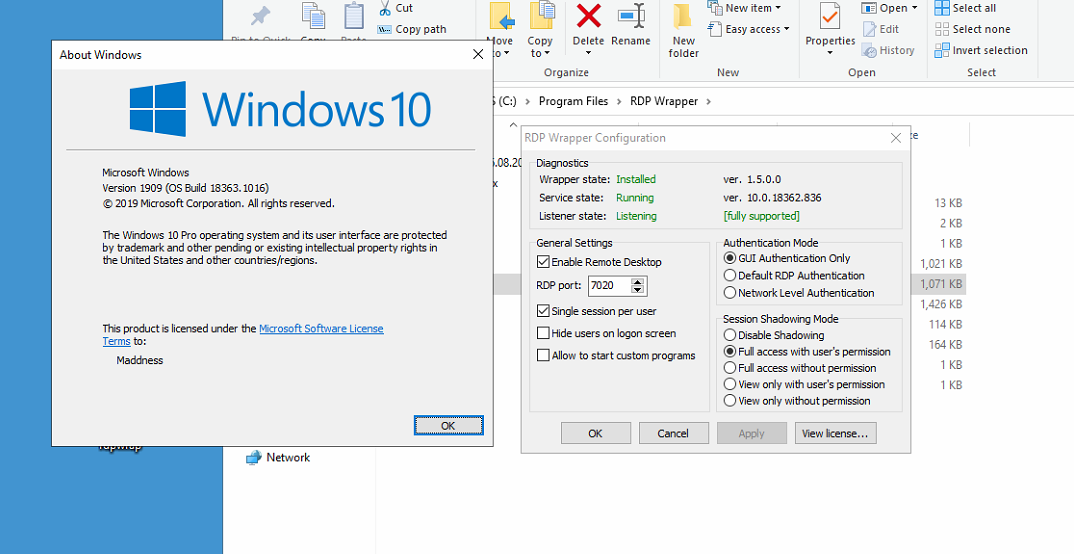This screenshot has height=554, width=1074.
Task: Click the New folder icon
Action: tap(682, 17)
